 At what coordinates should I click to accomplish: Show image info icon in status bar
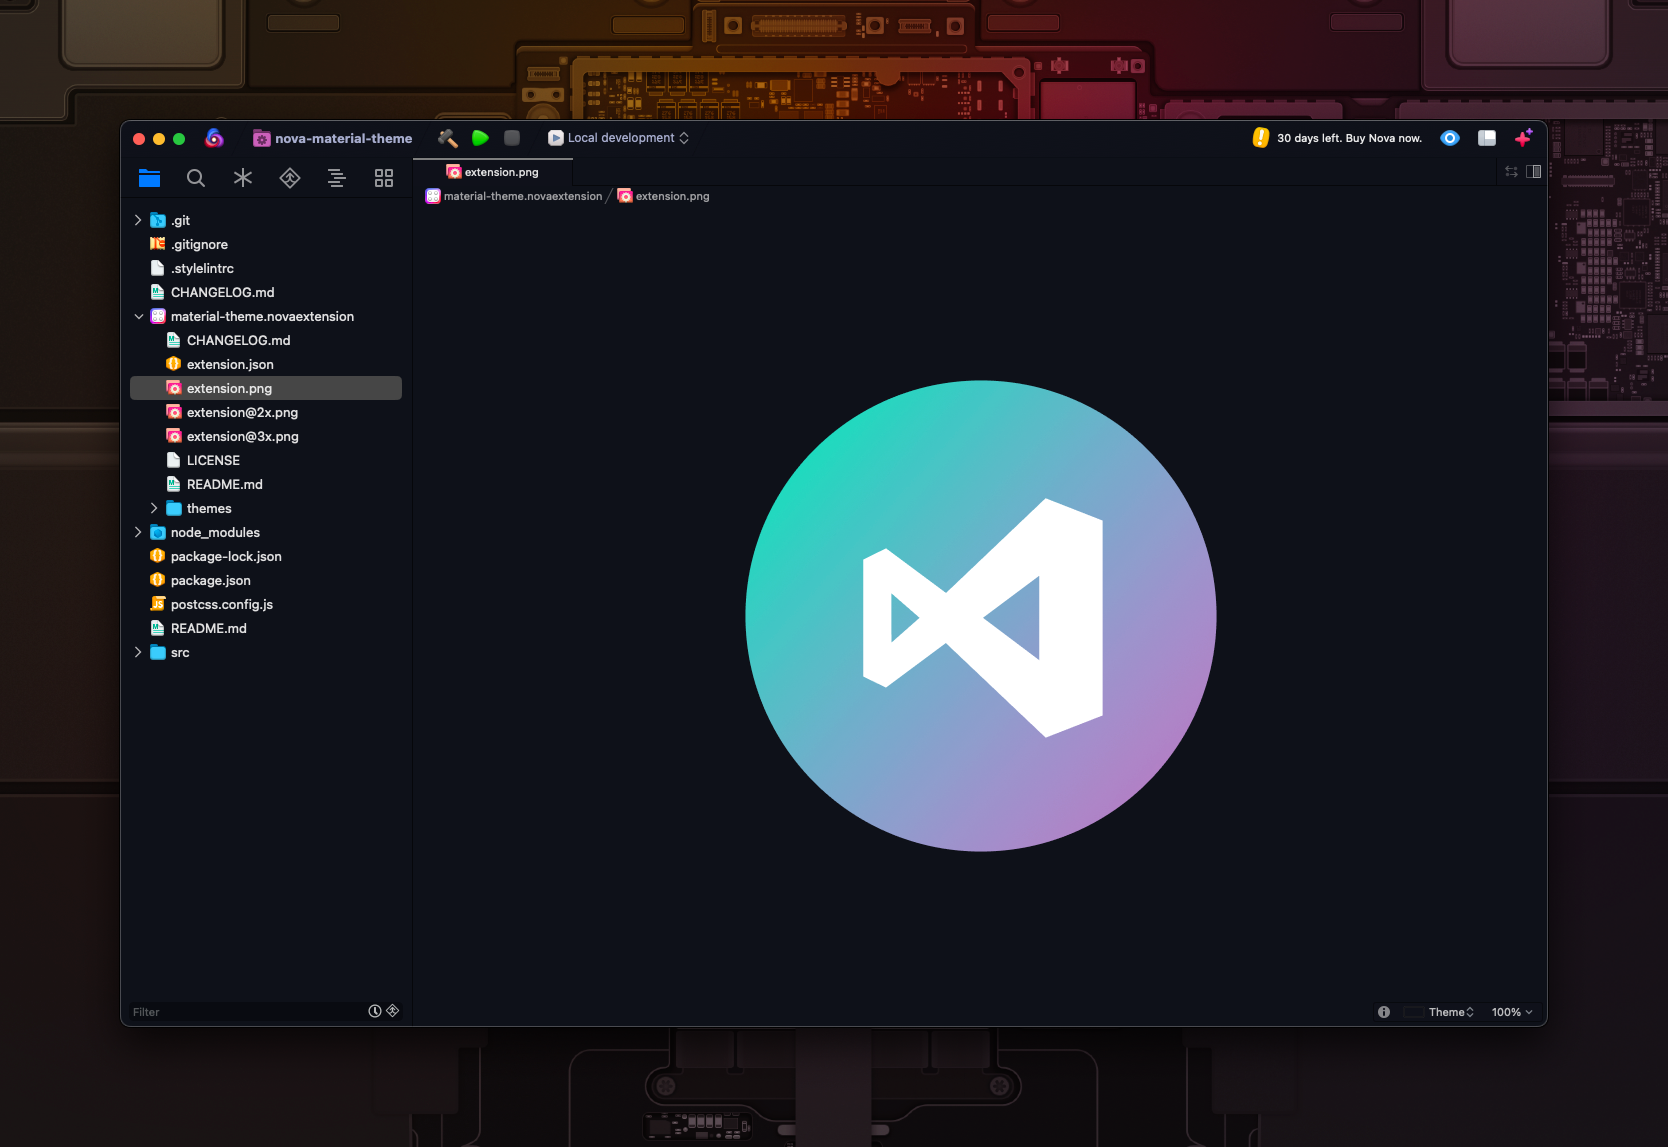[1384, 1012]
